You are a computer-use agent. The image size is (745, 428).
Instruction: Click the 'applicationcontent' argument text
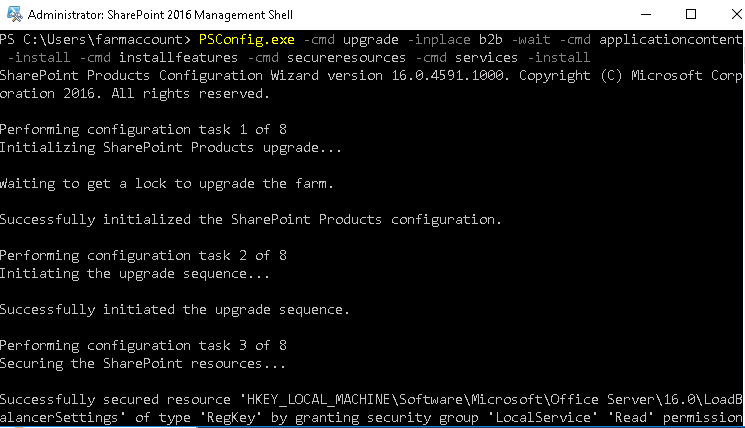pos(670,39)
